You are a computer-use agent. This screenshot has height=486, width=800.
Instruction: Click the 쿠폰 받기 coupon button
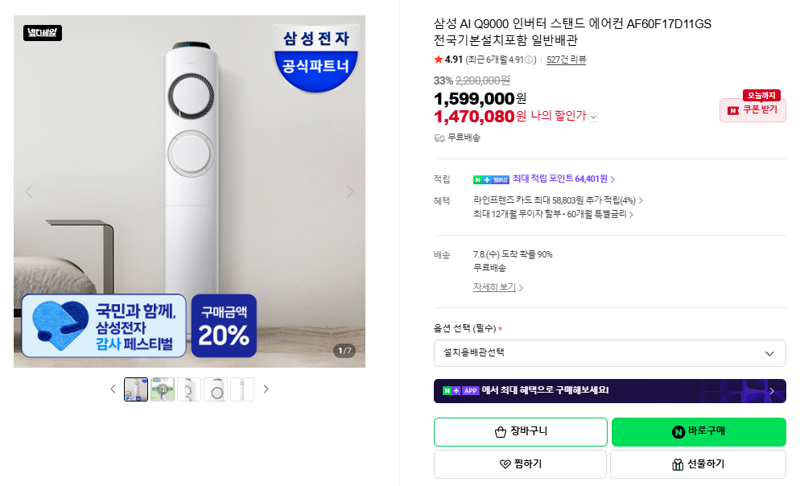753,110
